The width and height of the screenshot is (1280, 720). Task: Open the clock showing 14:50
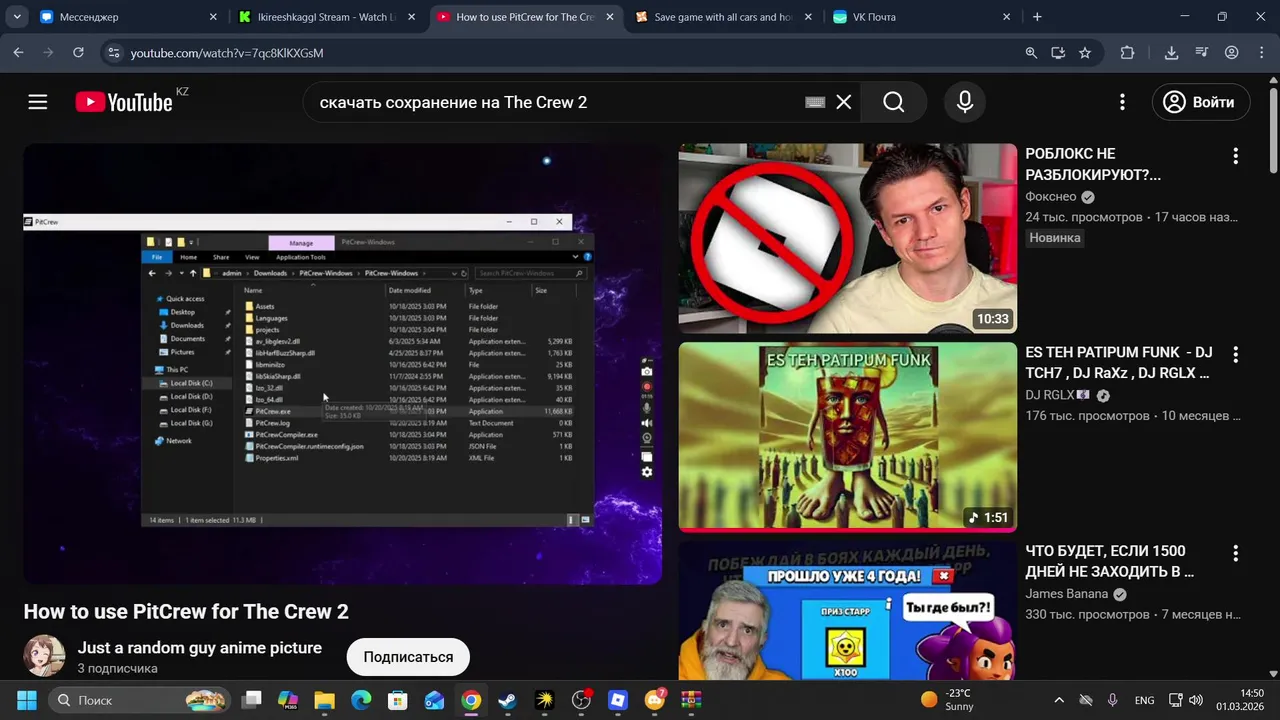[1240, 700]
